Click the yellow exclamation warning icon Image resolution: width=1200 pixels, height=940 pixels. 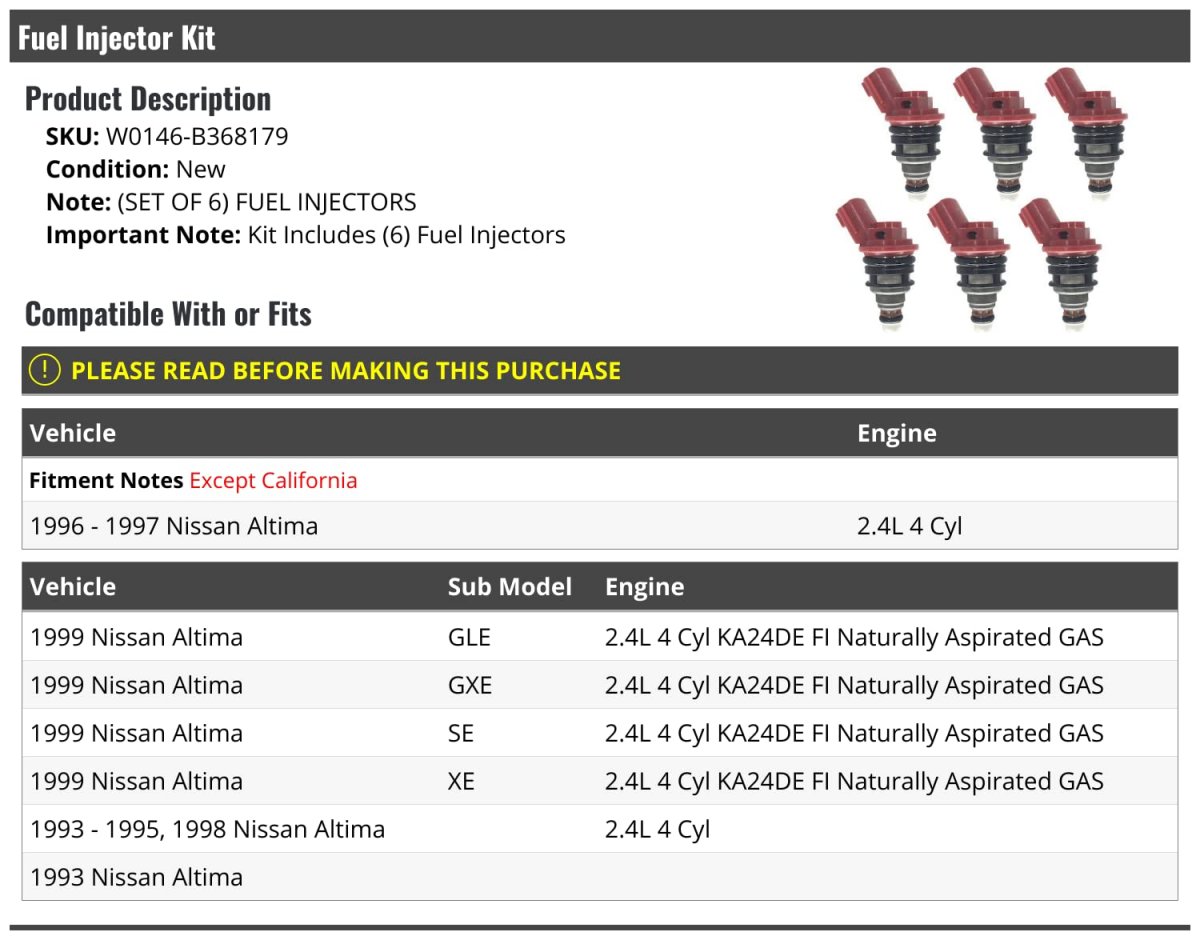point(45,370)
